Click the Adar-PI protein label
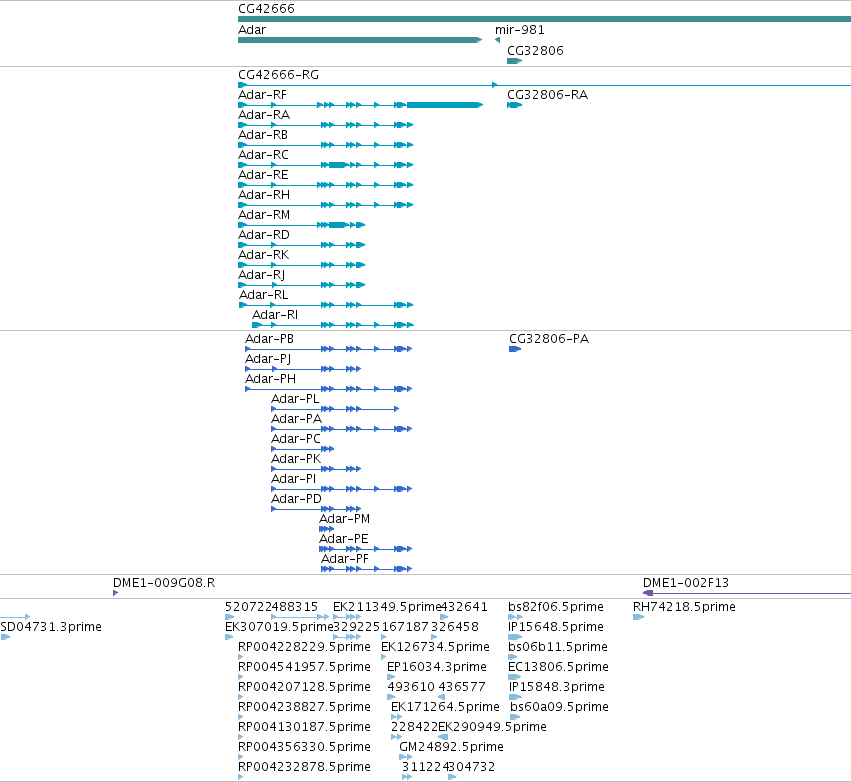Viewport: 851px width, 782px height. (x=294, y=479)
